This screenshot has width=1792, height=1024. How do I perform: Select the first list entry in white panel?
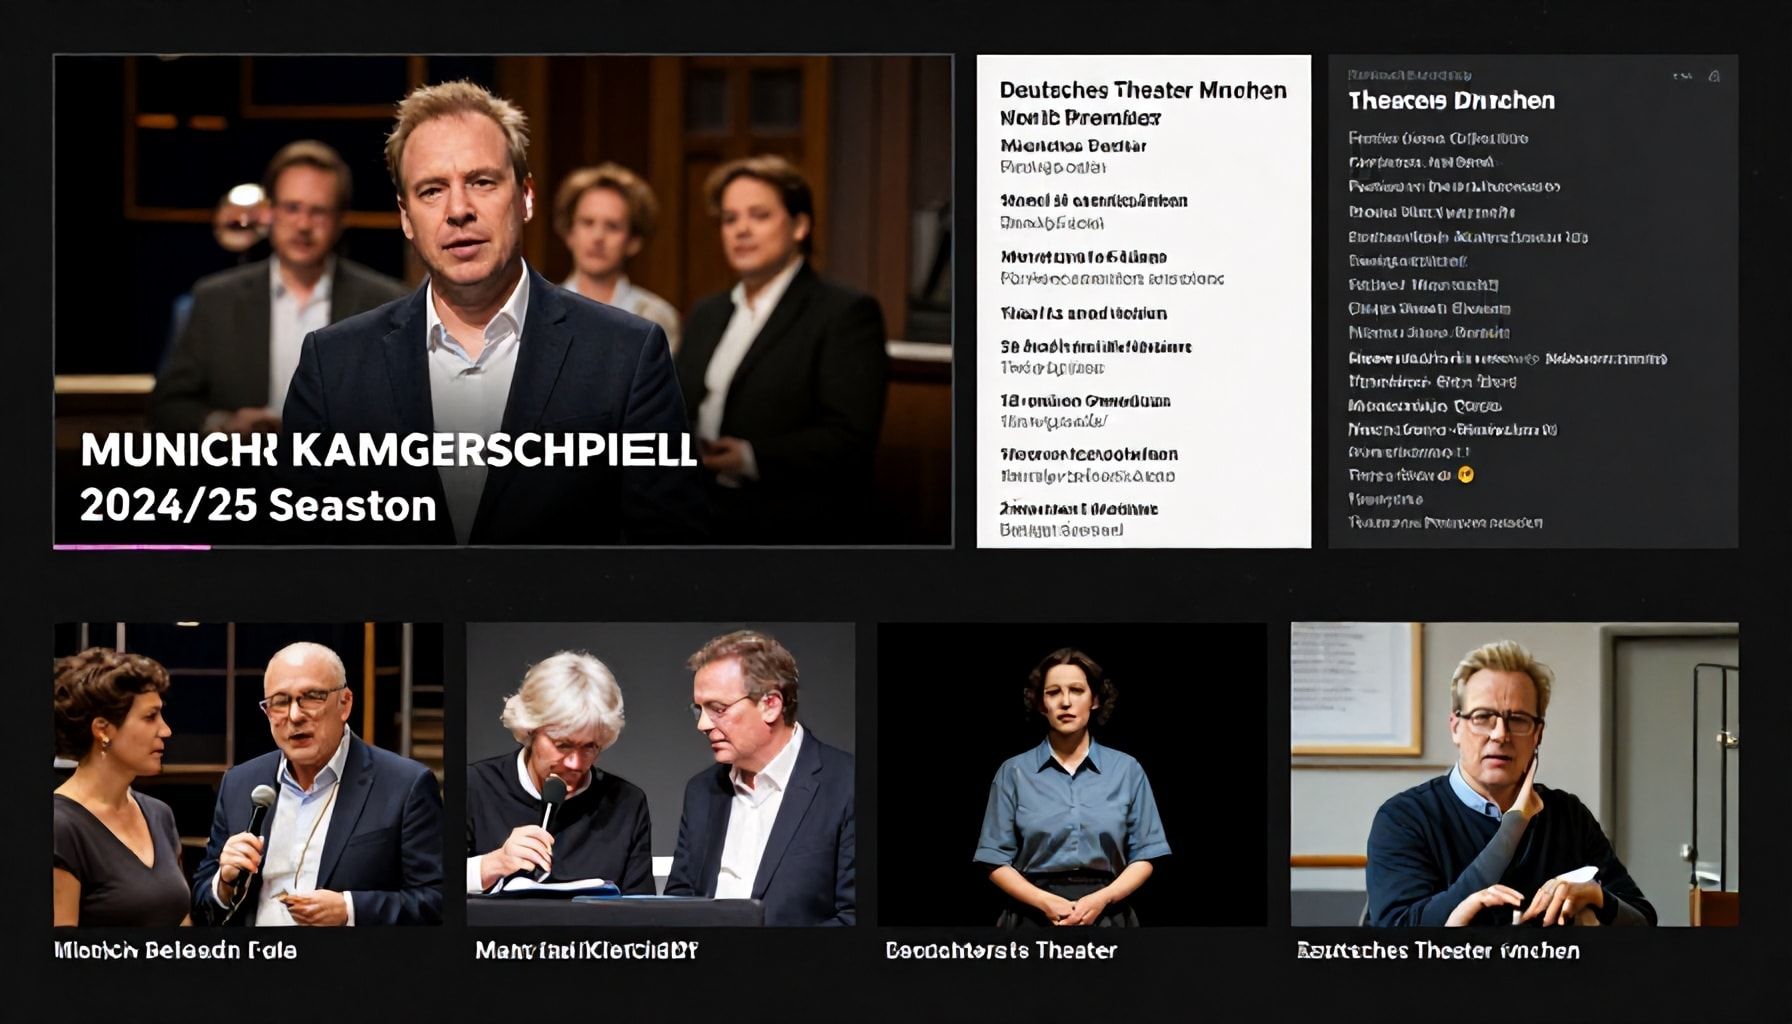click(x=1073, y=156)
